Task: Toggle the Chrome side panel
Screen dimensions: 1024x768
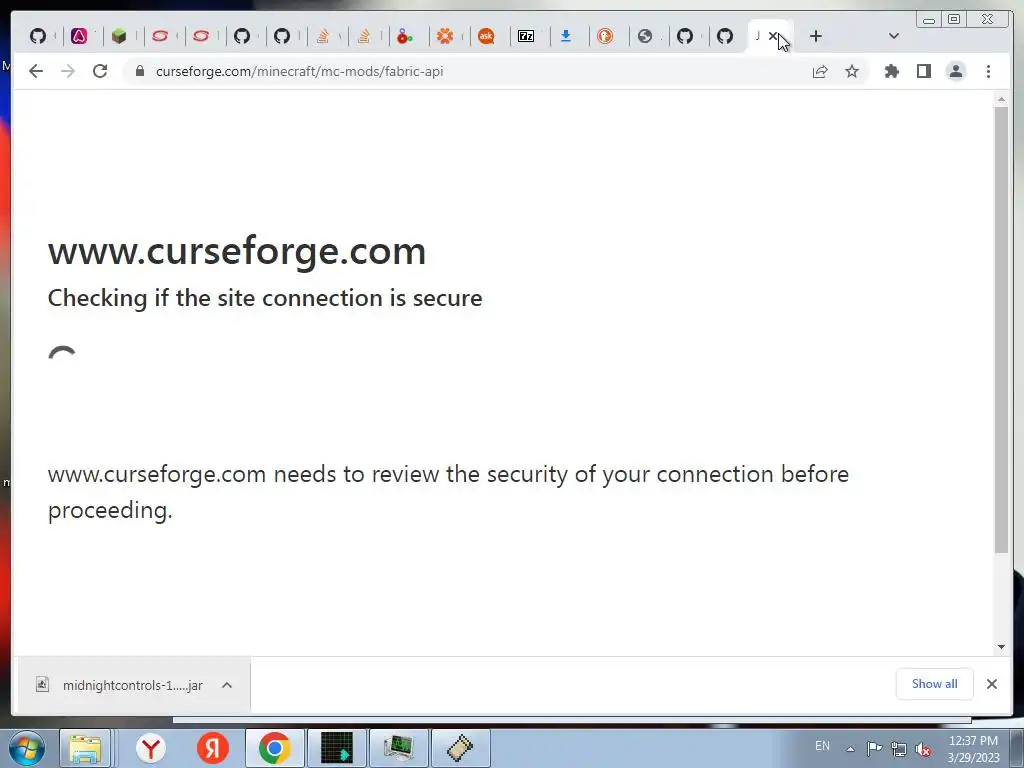Action: [923, 71]
